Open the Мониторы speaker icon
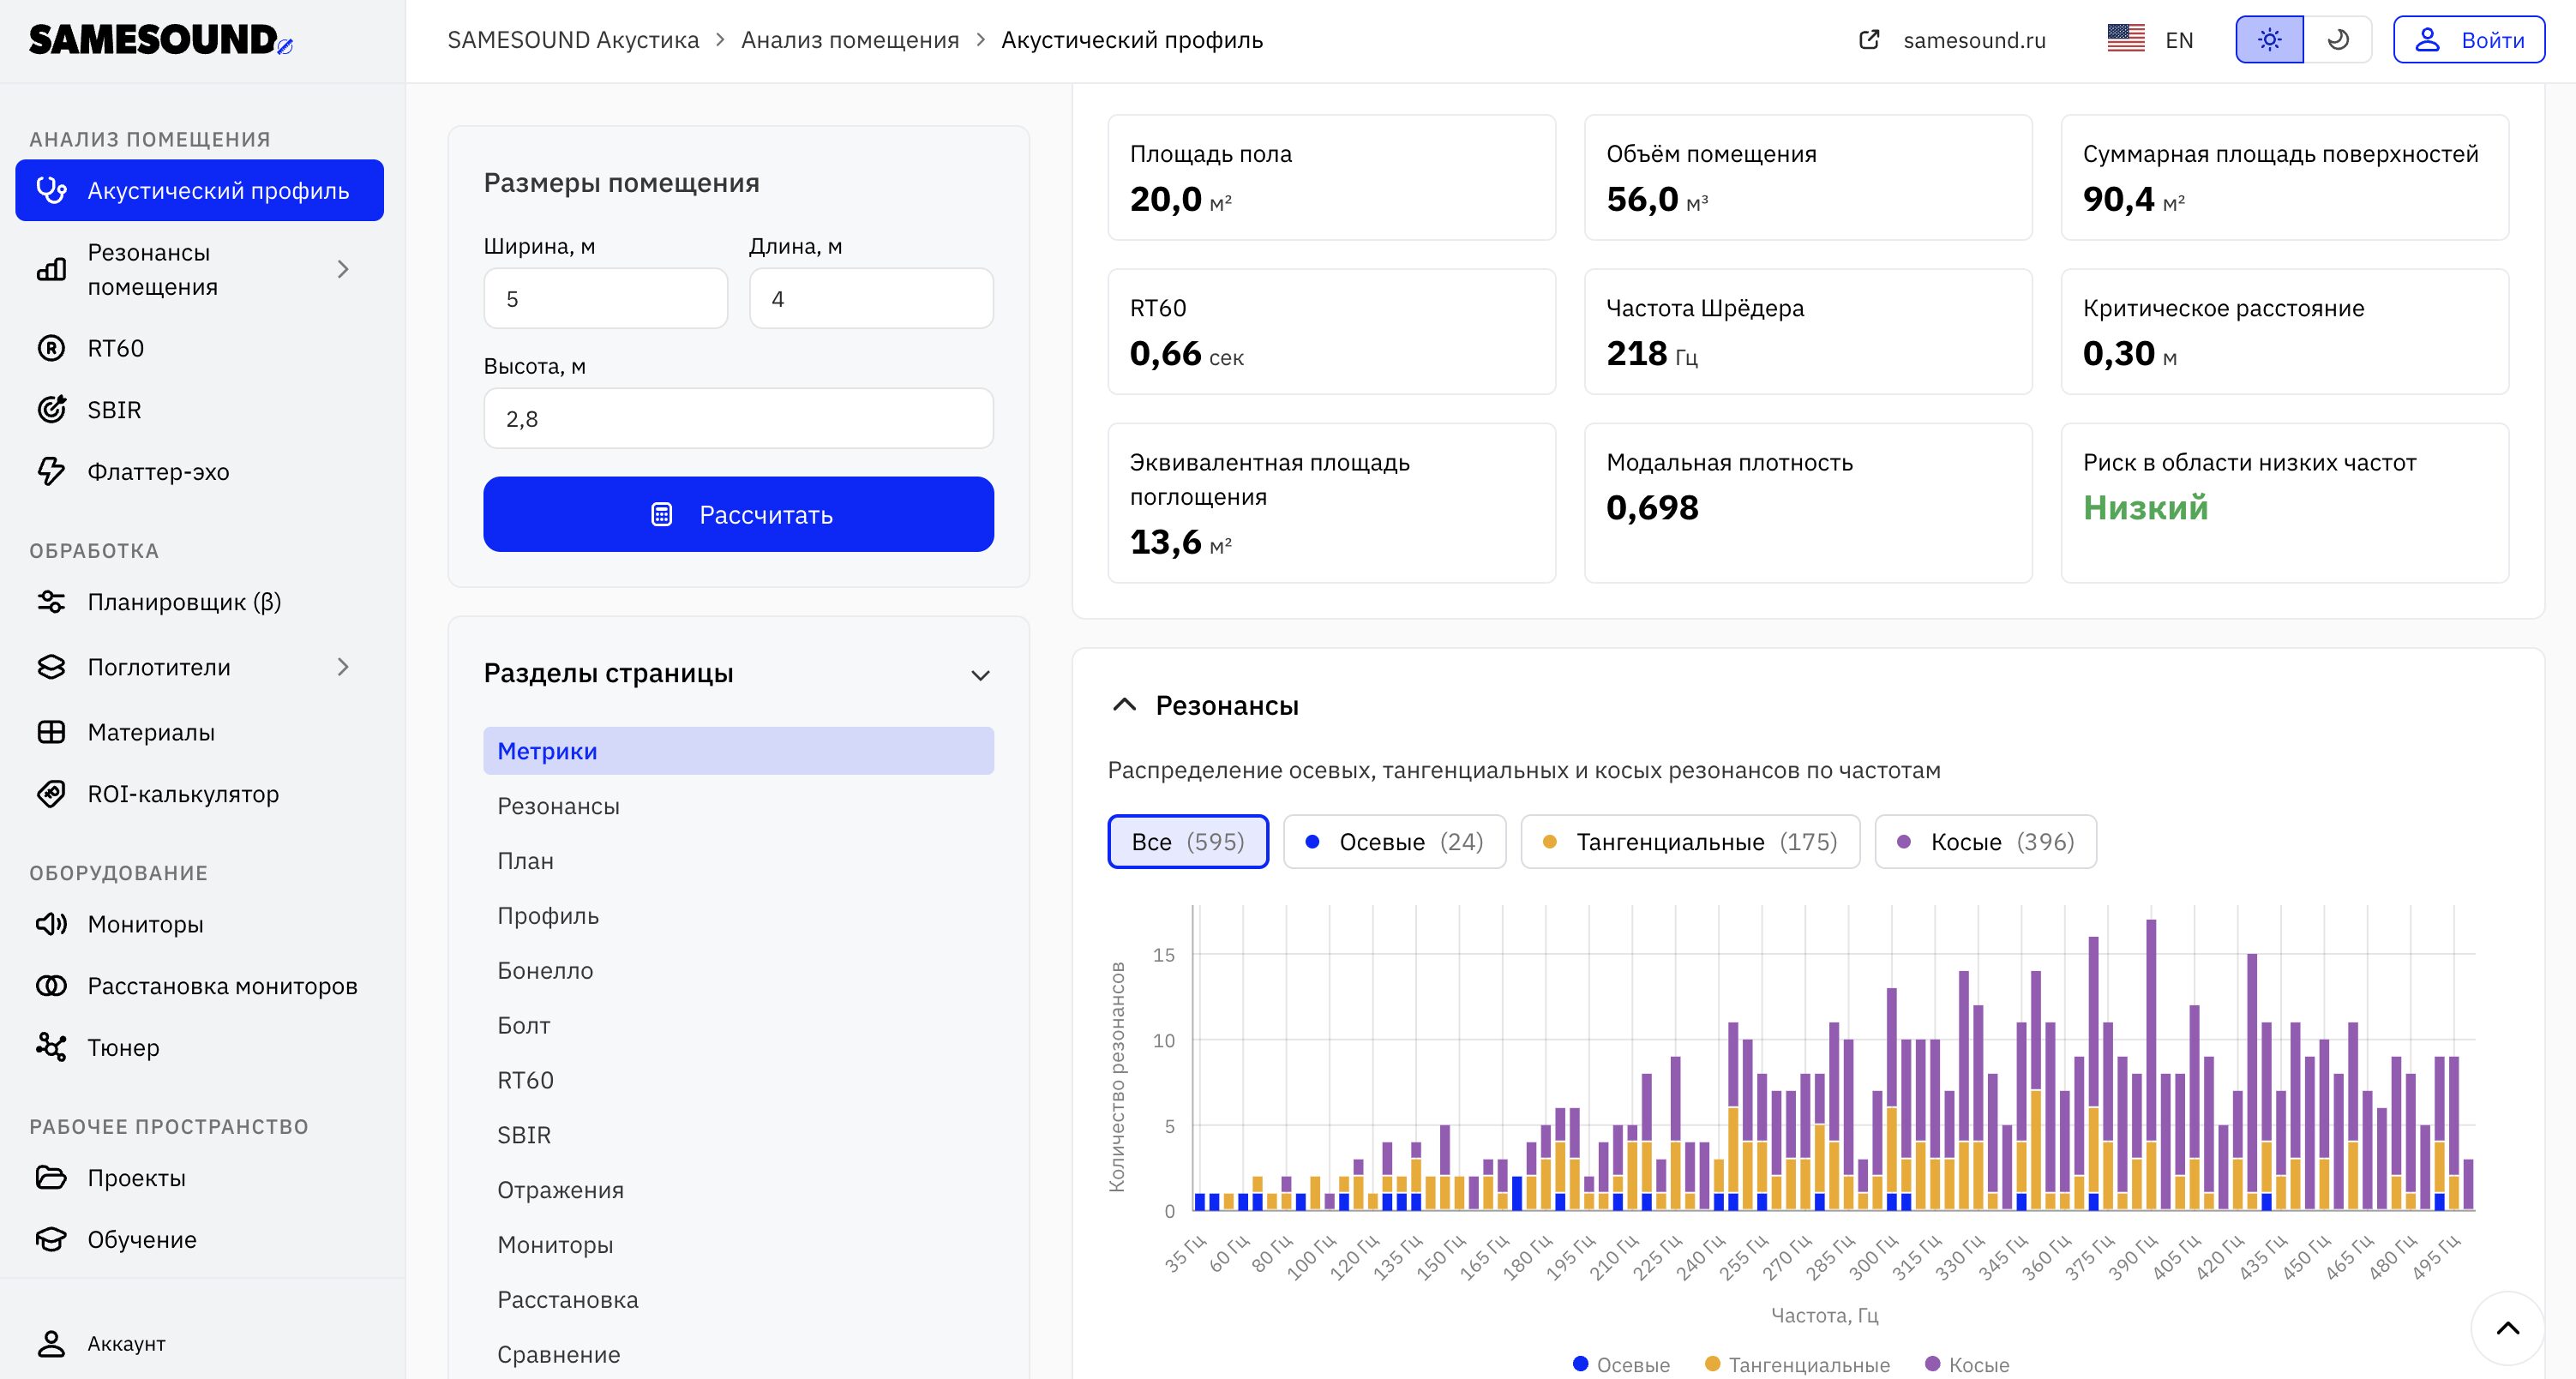The width and height of the screenshot is (2576, 1379). [51, 924]
